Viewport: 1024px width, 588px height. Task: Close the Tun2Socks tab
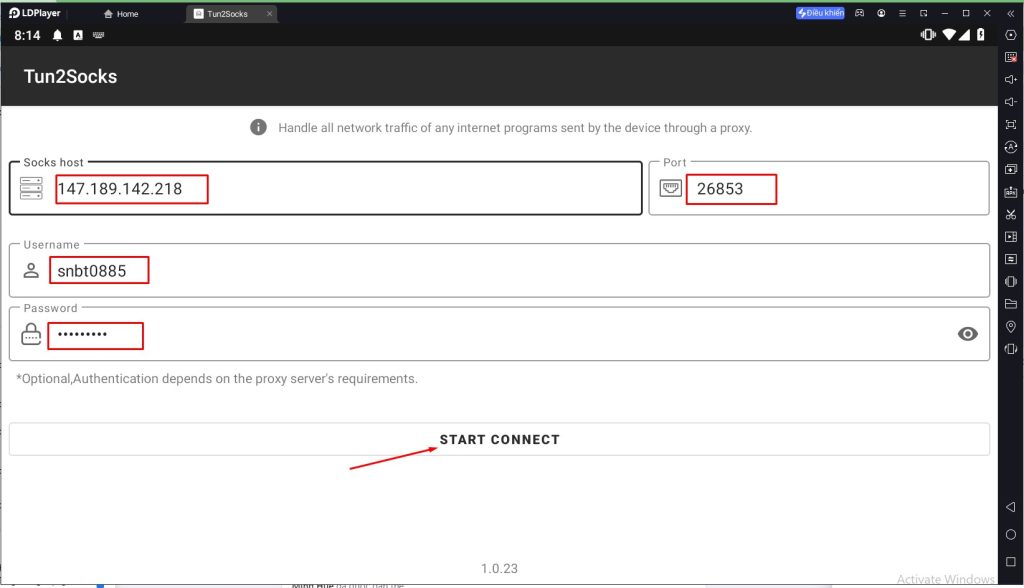269,14
